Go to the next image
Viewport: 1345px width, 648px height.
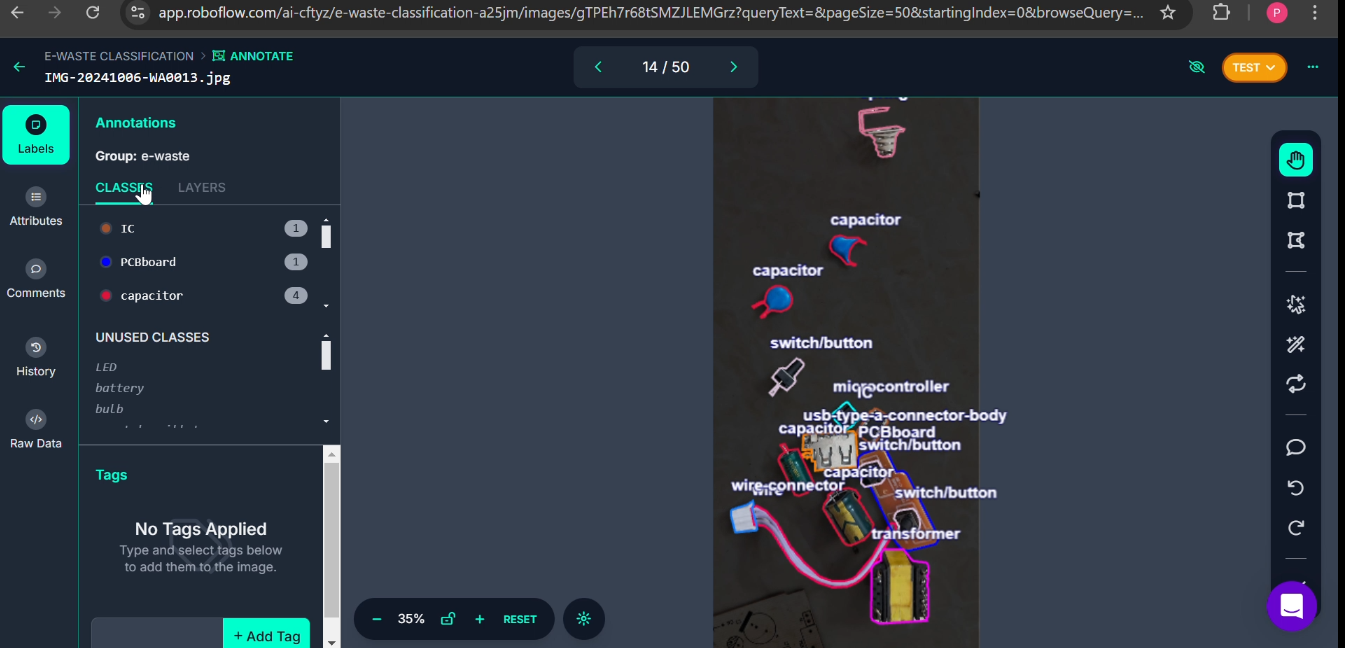(734, 67)
